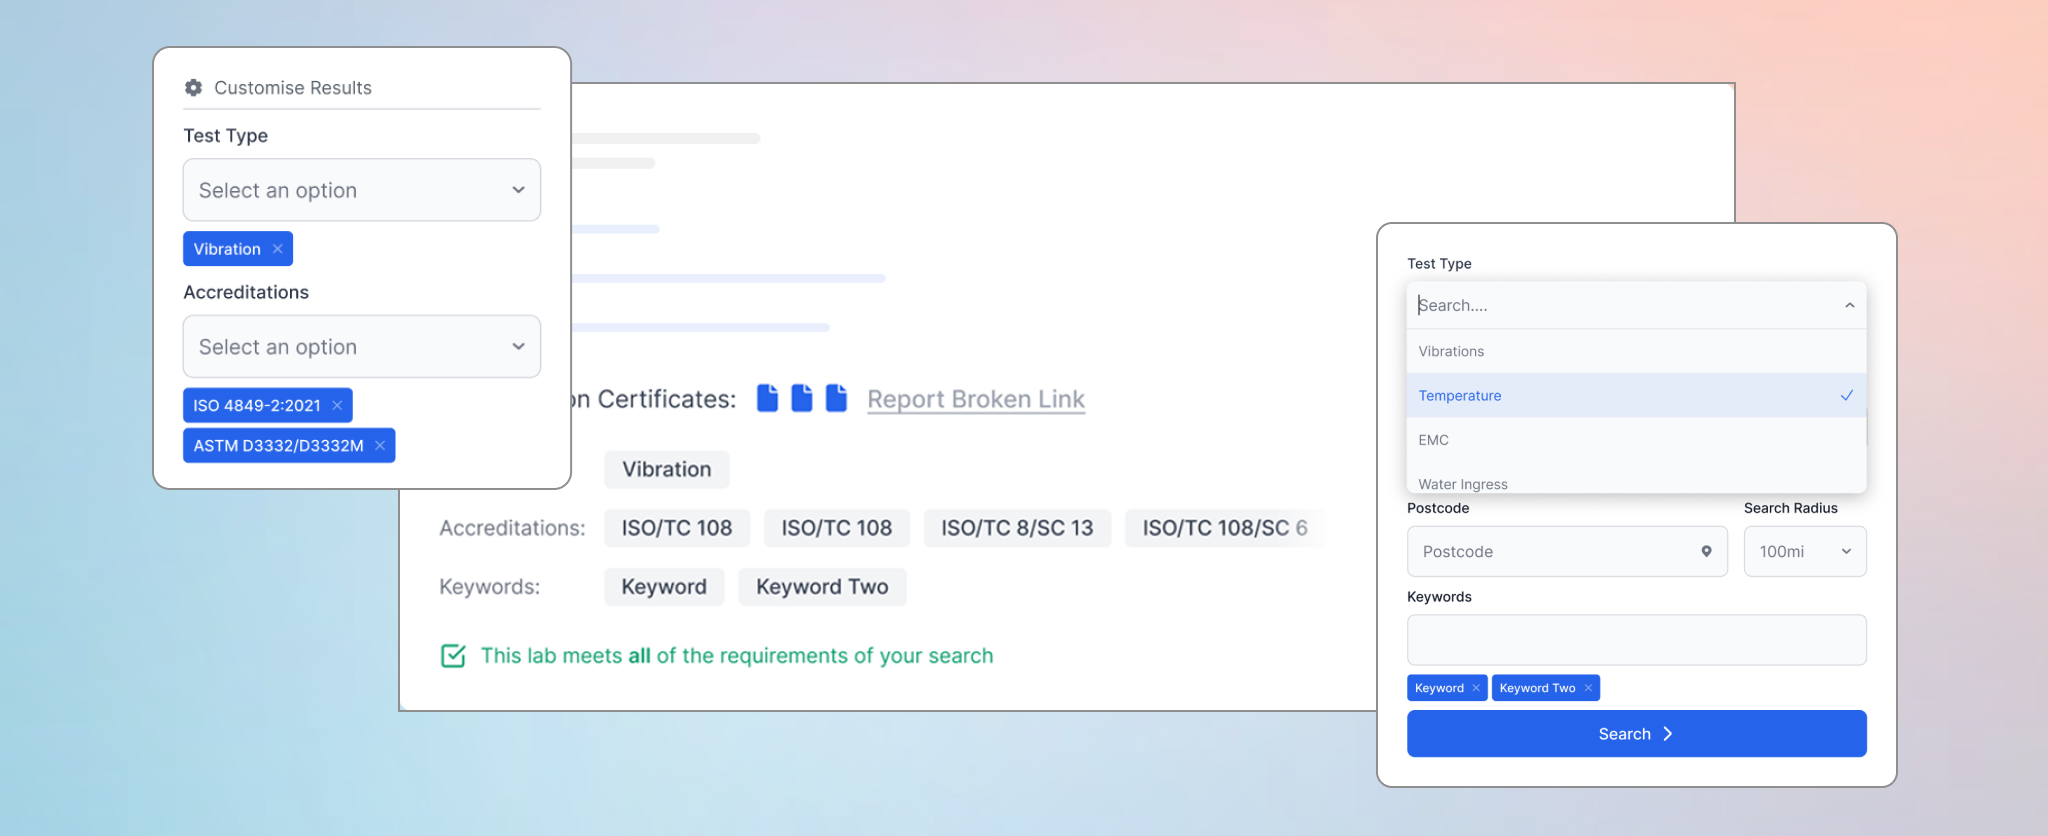Click the green requirements-met checkmark icon
This screenshot has height=836, width=2048.
click(453, 656)
